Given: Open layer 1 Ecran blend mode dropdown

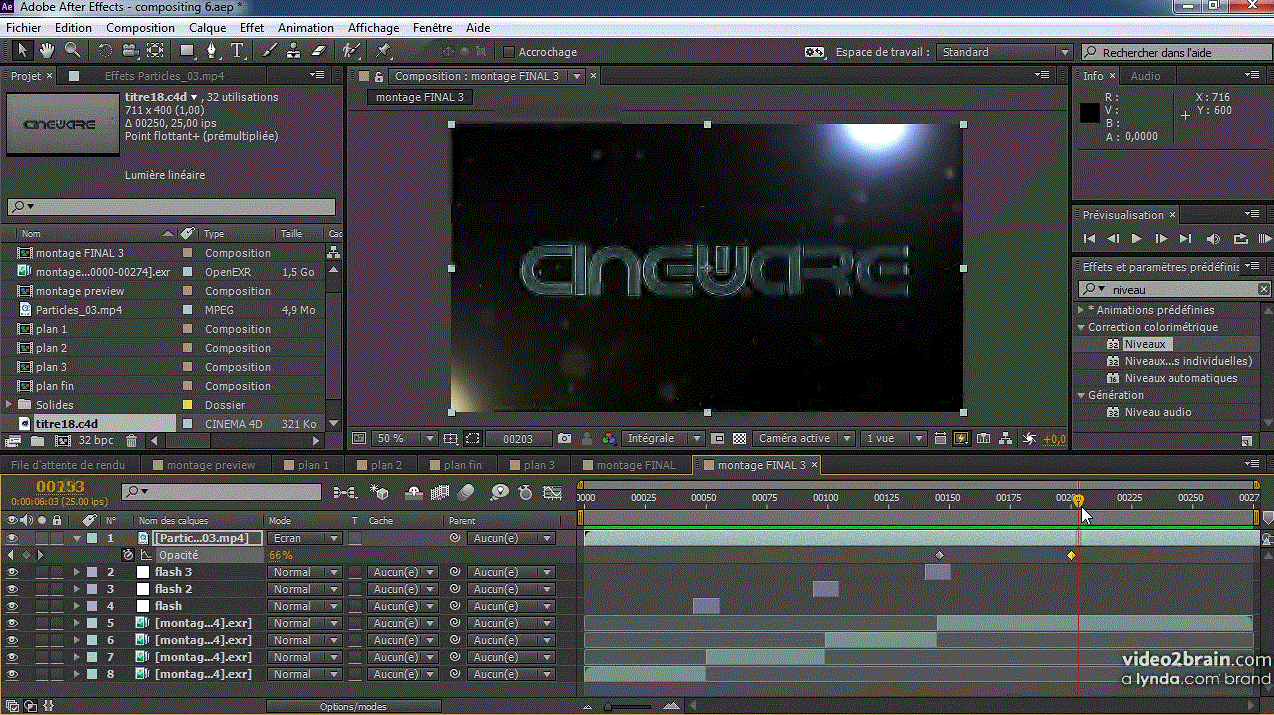Looking at the screenshot, I should (x=307, y=538).
